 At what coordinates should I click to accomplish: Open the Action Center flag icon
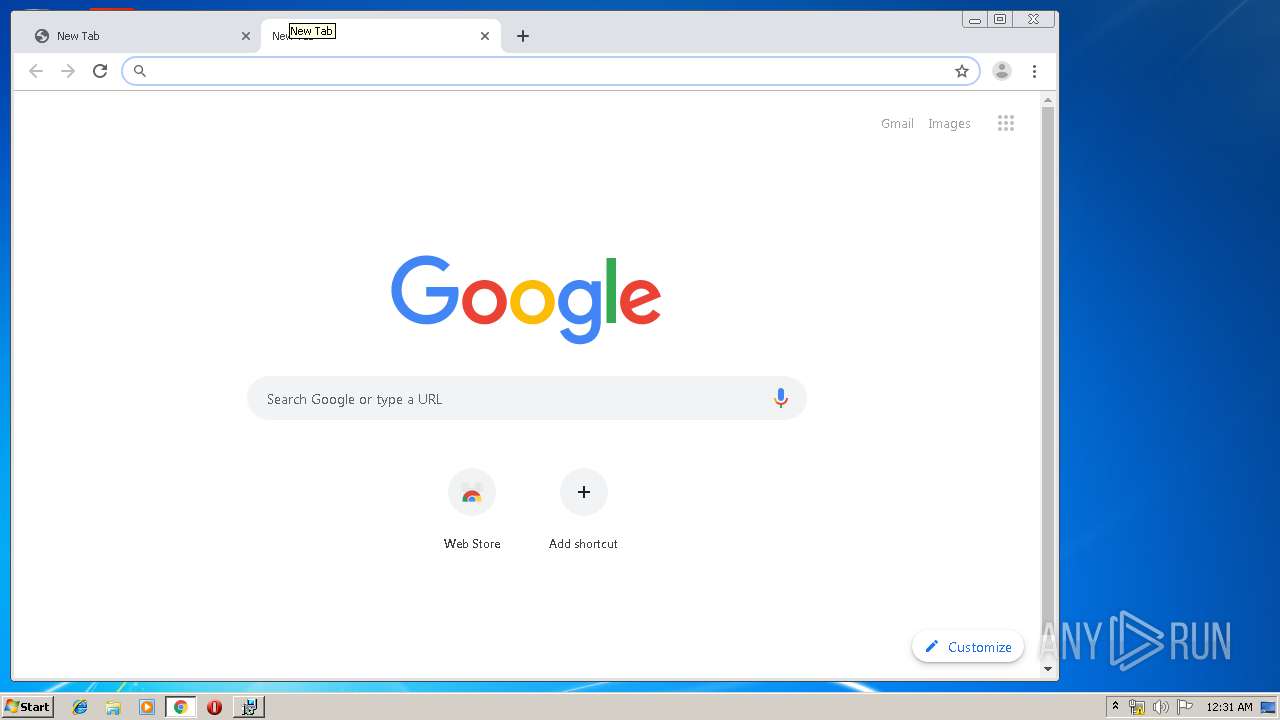pos(1185,707)
